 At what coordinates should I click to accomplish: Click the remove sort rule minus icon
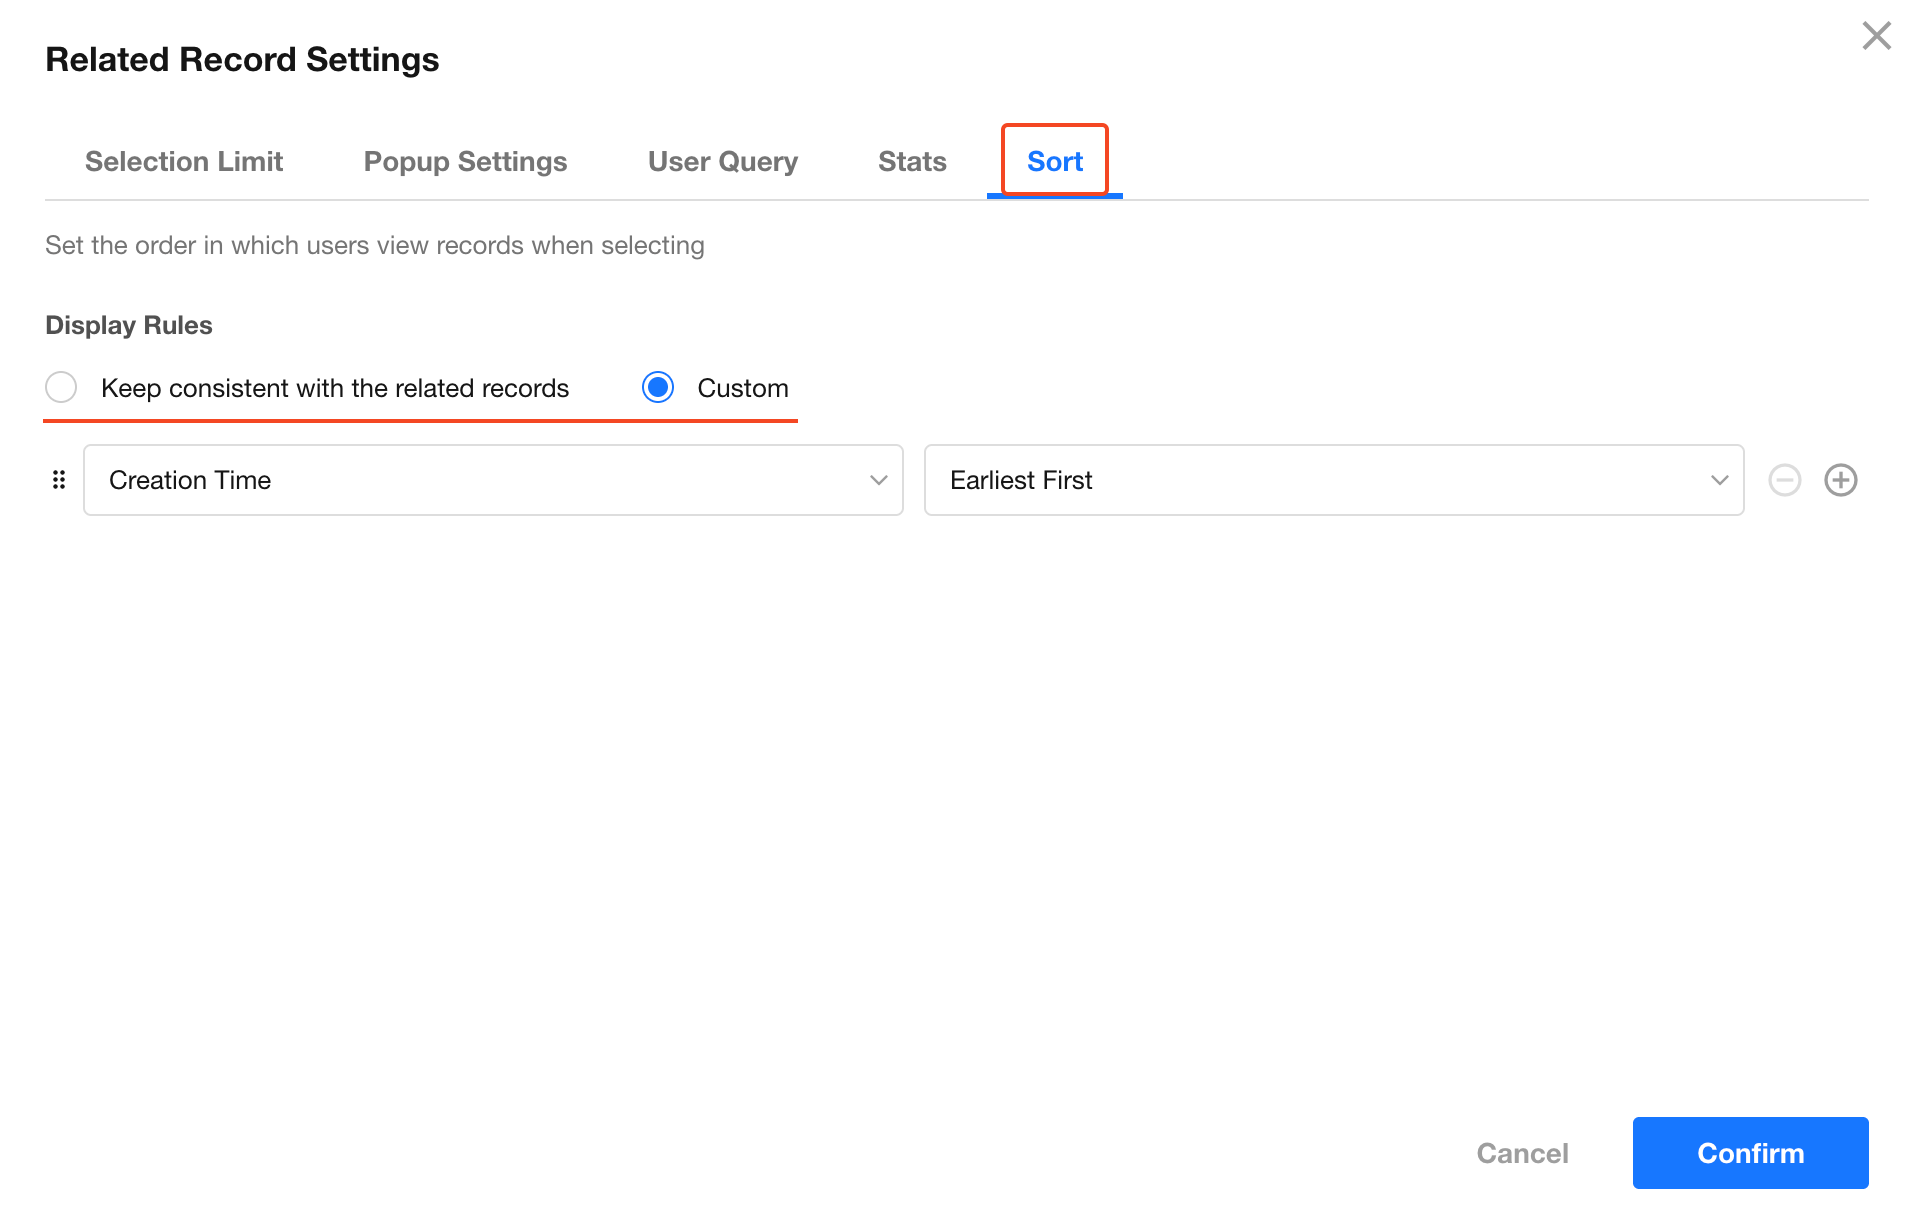tap(1784, 480)
